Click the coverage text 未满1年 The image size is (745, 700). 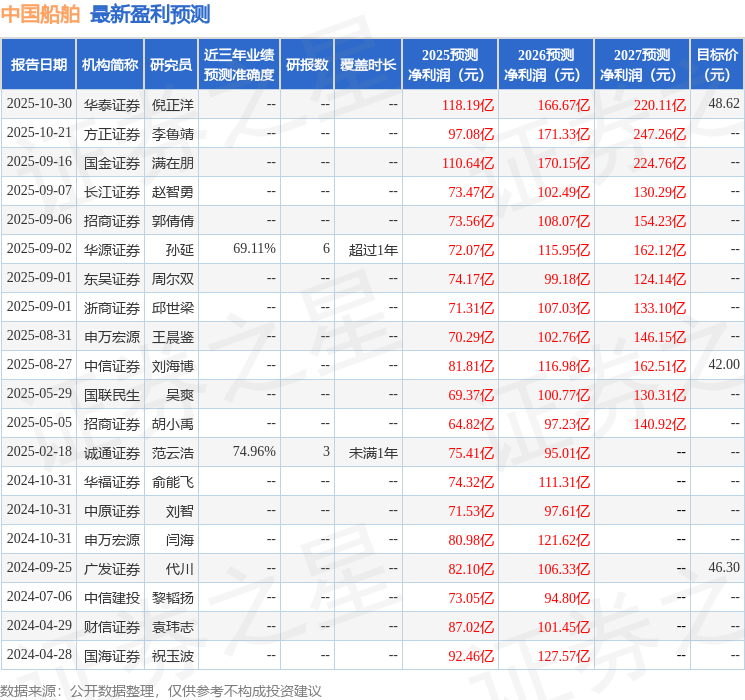pyautogui.click(x=373, y=453)
